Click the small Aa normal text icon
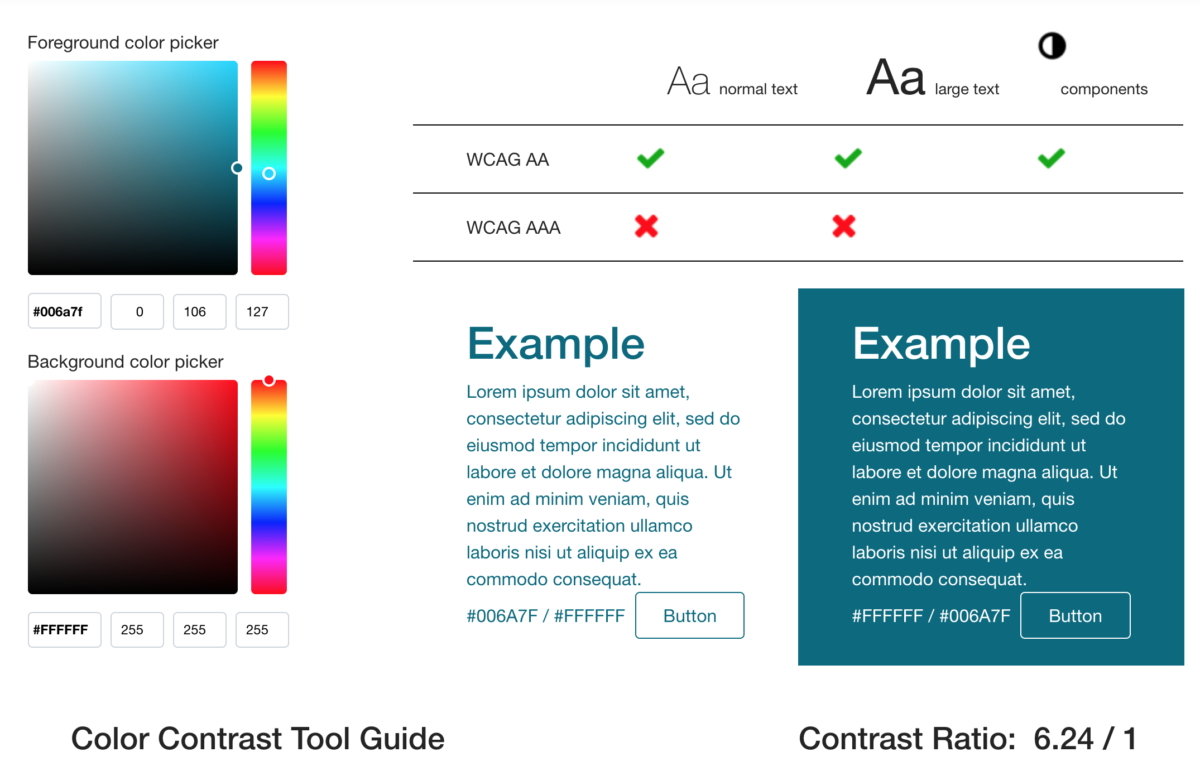Viewport: 1200px width, 771px height. click(686, 80)
